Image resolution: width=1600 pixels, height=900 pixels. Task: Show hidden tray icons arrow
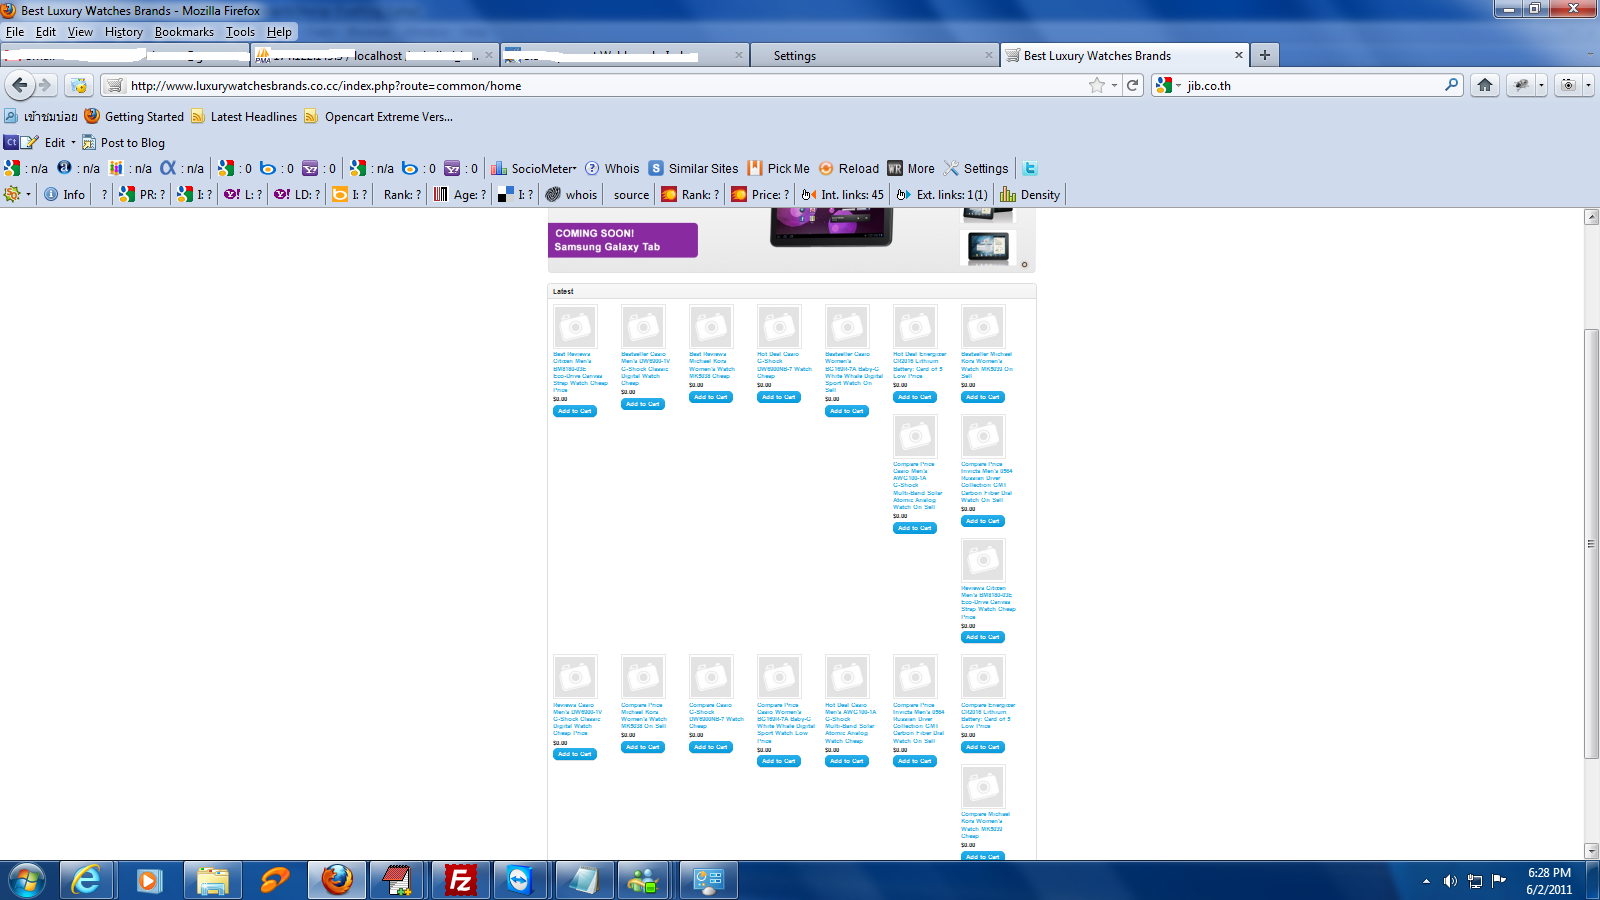pos(1426,881)
